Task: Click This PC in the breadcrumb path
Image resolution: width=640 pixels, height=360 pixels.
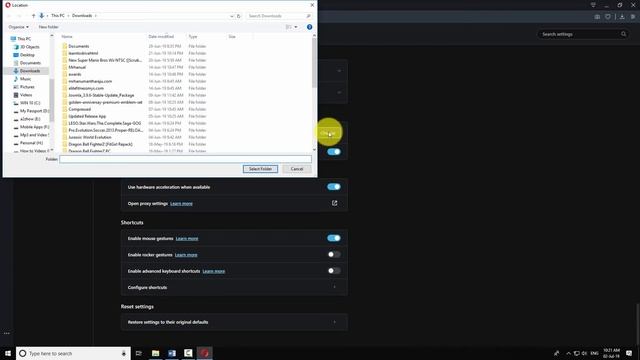Action: (x=58, y=16)
